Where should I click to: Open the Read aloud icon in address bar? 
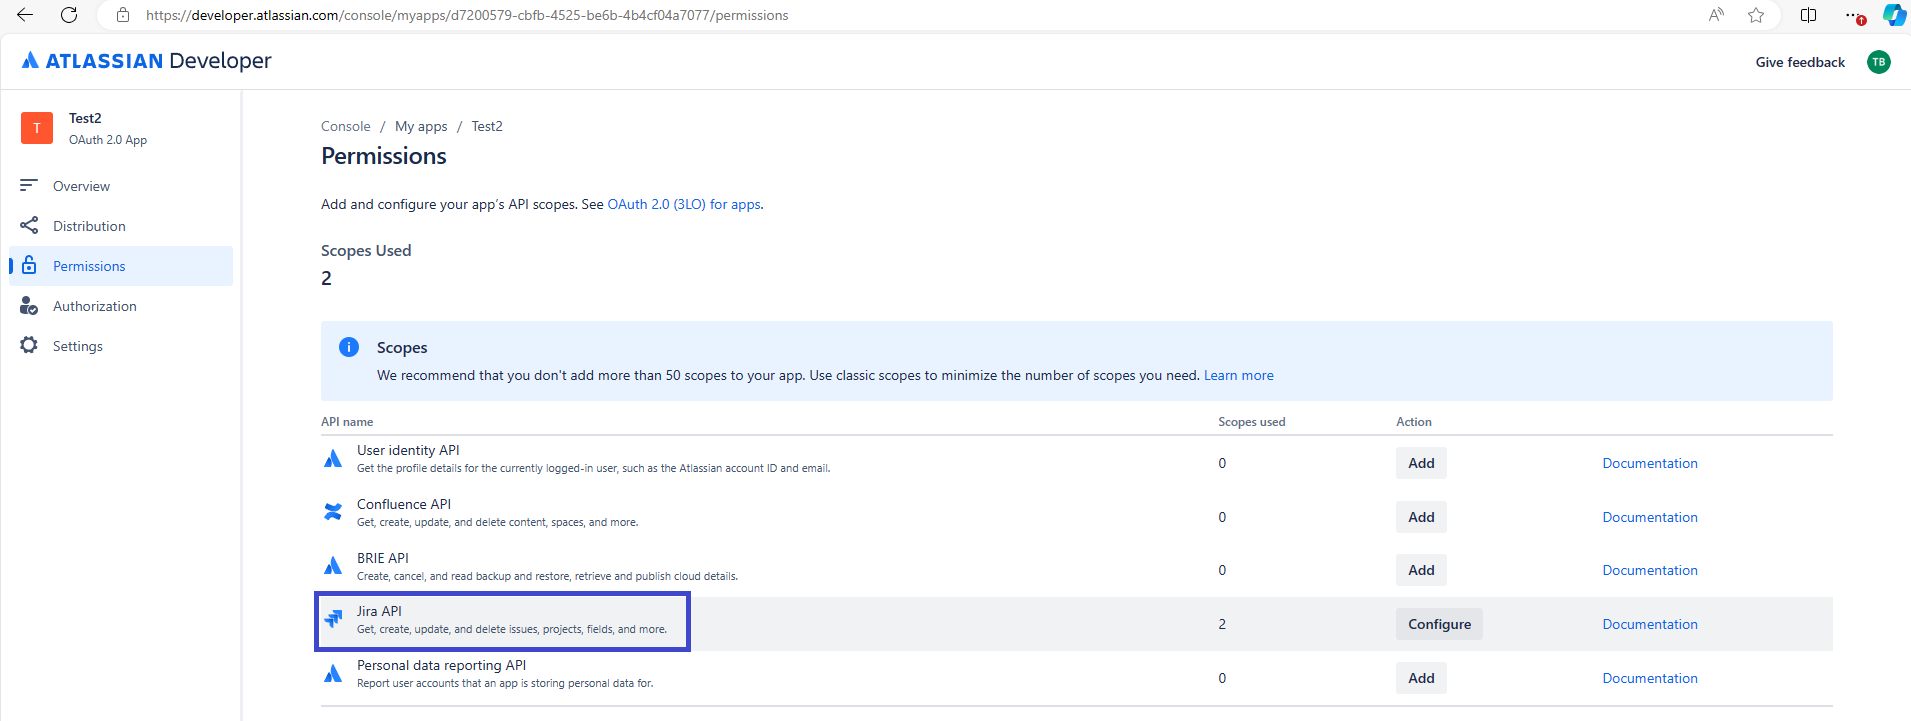point(1716,15)
